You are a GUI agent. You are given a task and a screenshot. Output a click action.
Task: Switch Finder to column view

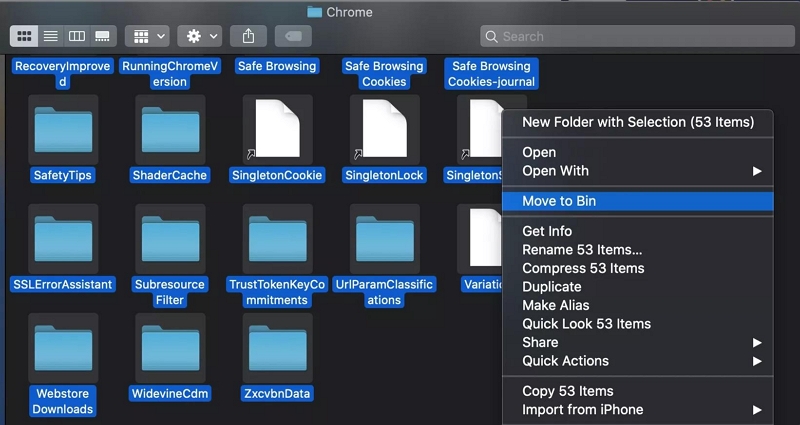point(77,36)
